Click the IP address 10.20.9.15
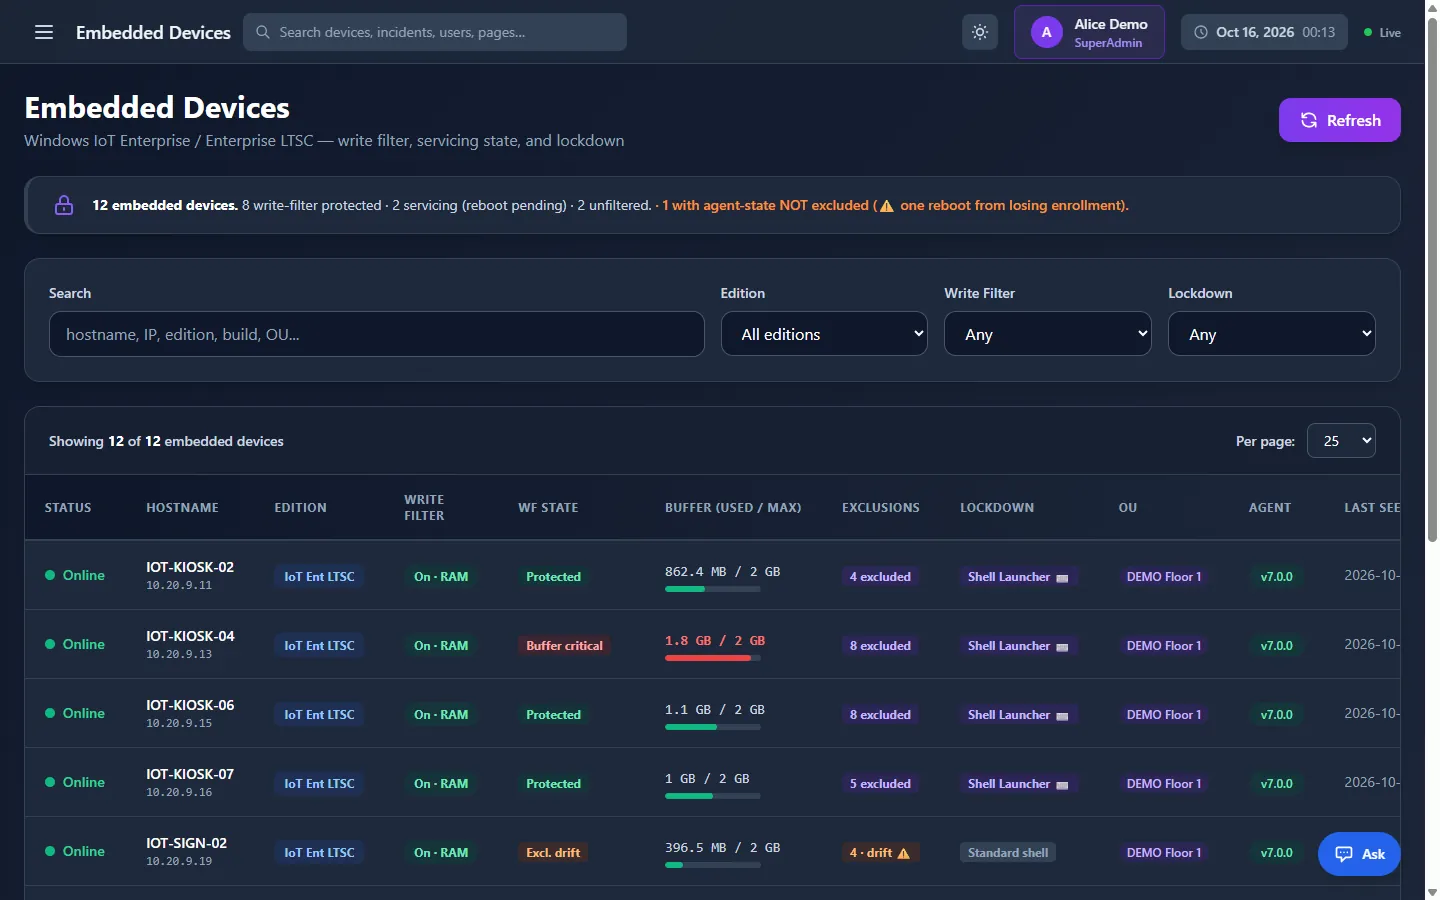 tap(179, 723)
